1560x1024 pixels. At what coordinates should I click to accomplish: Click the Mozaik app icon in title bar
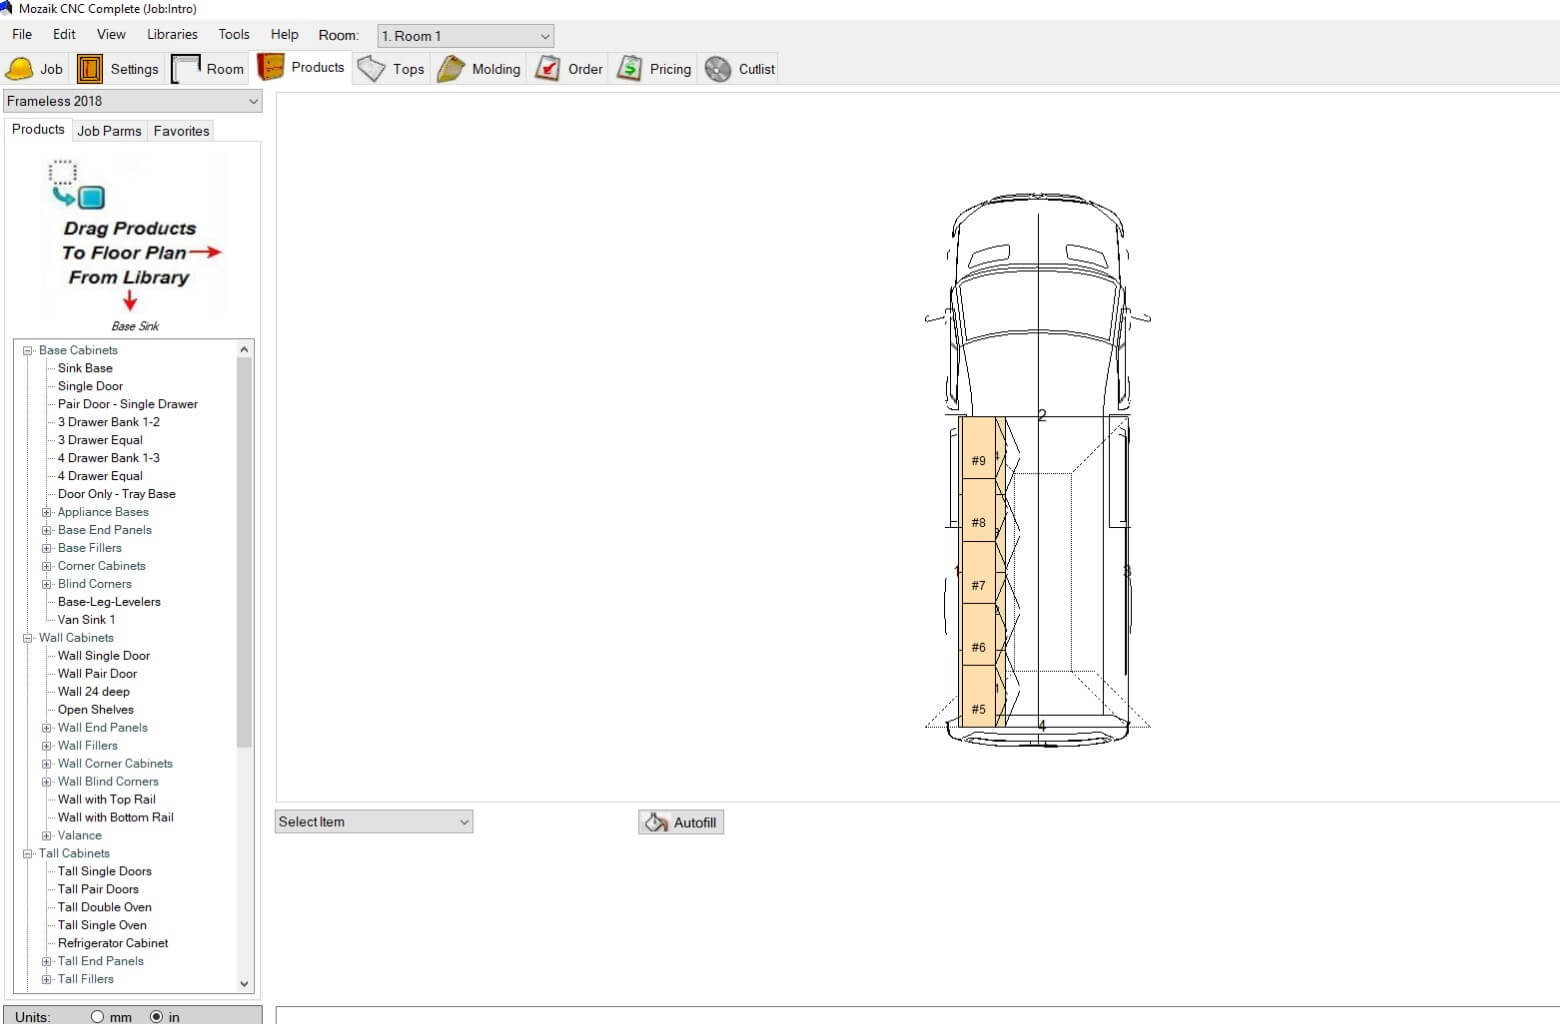coord(7,8)
